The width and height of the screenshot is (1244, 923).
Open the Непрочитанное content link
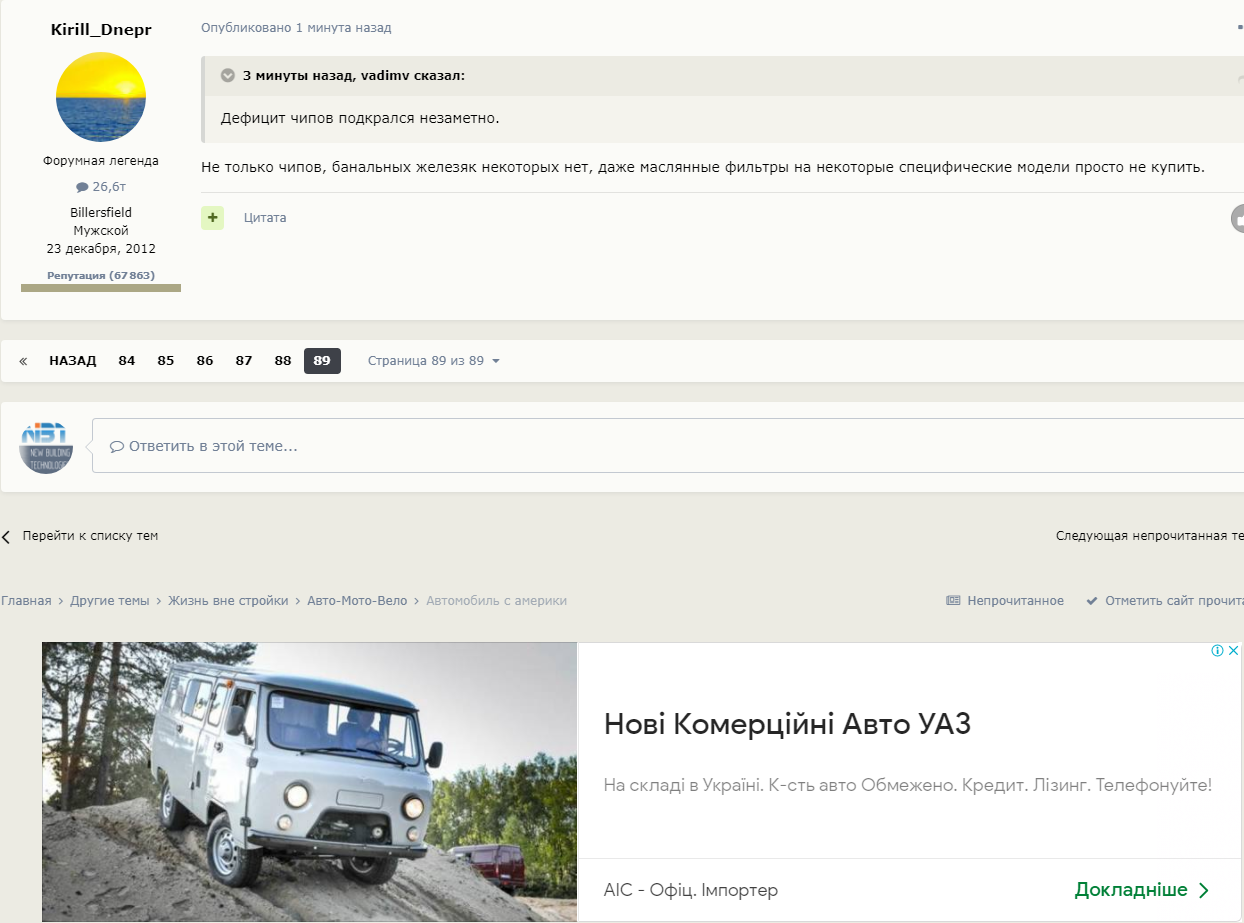[x=1005, y=601]
